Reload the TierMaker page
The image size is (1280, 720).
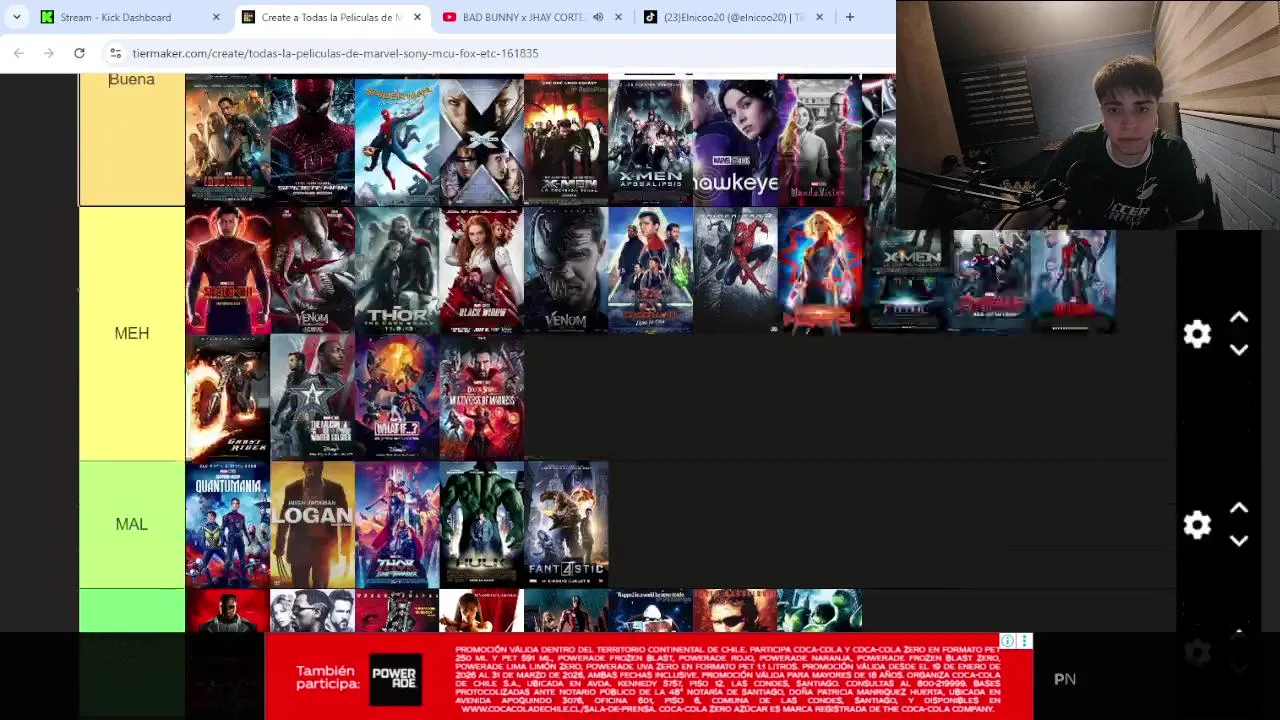pyautogui.click(x=79, y=53)
